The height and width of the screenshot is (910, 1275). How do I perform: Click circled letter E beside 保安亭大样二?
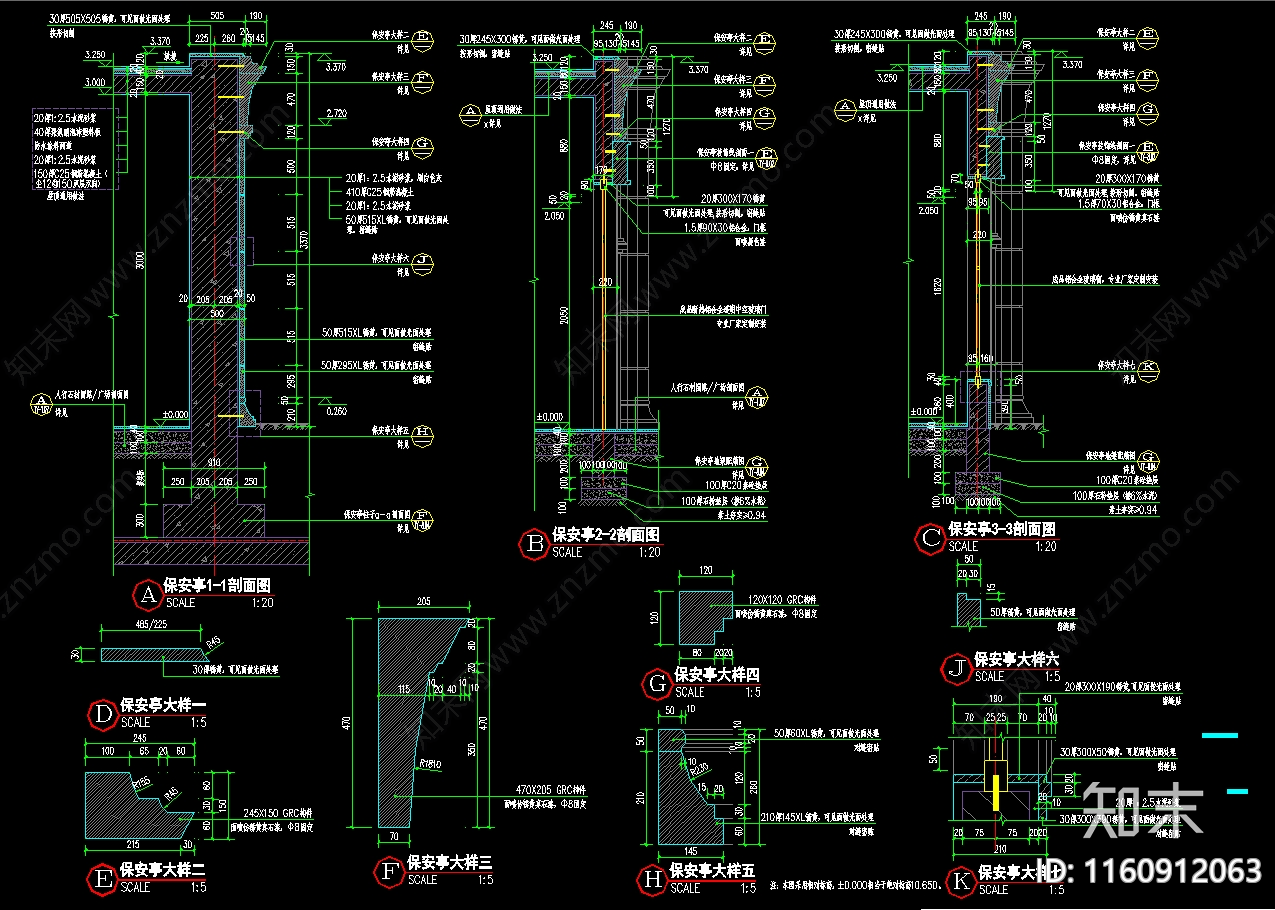103,879
